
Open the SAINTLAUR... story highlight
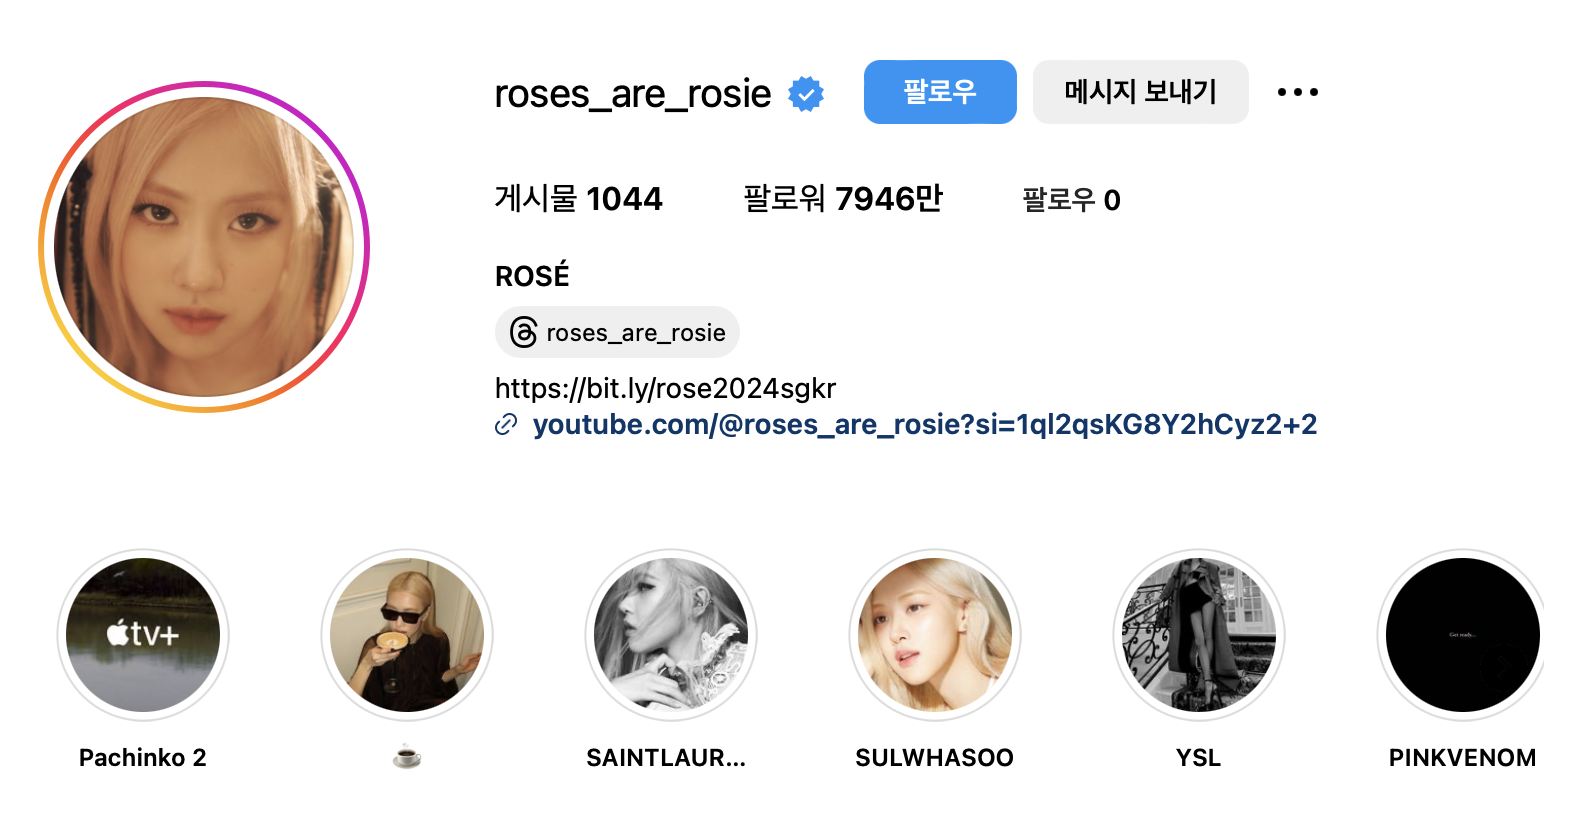pyautogui.click(x=671, y=635)
